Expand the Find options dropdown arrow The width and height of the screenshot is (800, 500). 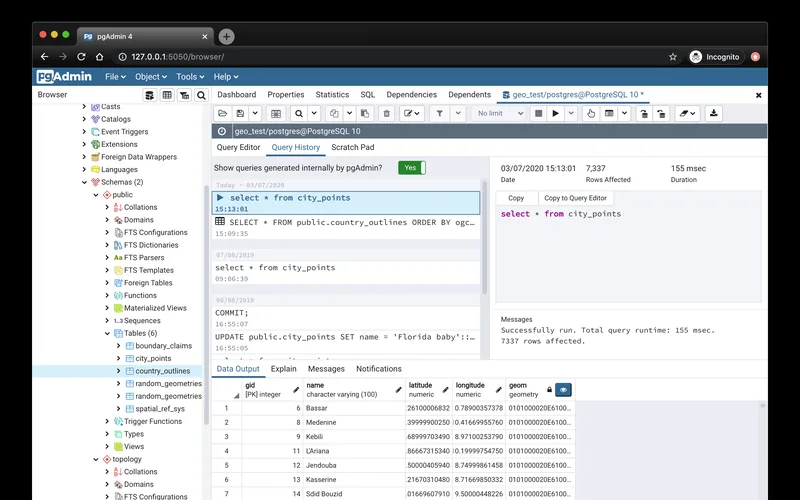314,113
